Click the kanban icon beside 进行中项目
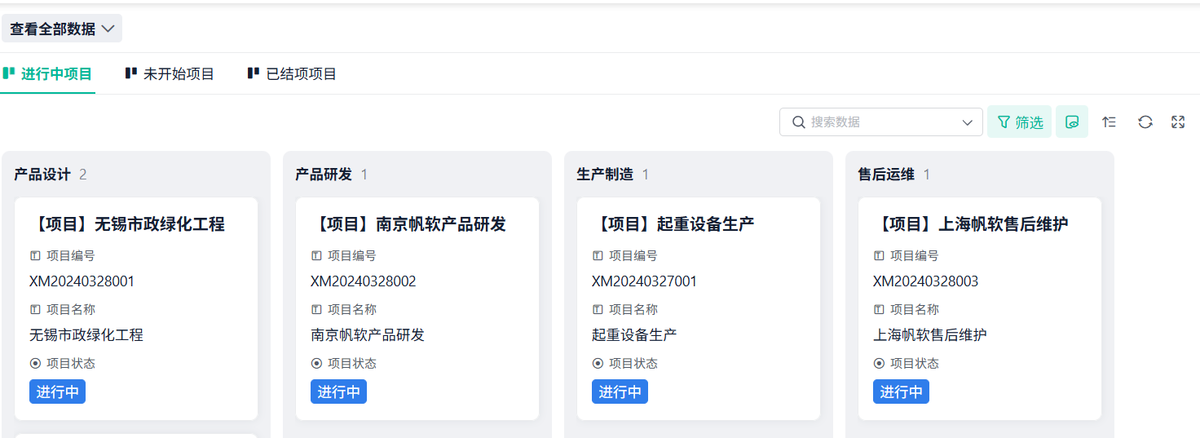Screen dimensions: 1200x438 [8, 73]
